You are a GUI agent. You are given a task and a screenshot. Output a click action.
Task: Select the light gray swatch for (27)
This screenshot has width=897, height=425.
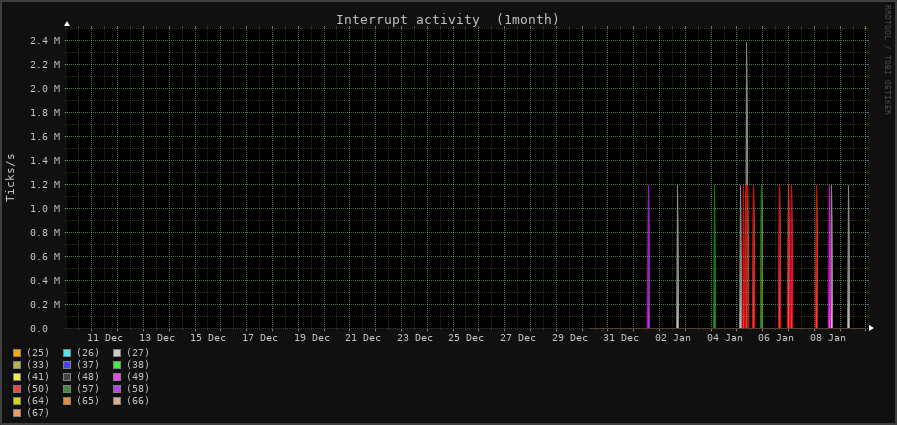tap(117, 353)
